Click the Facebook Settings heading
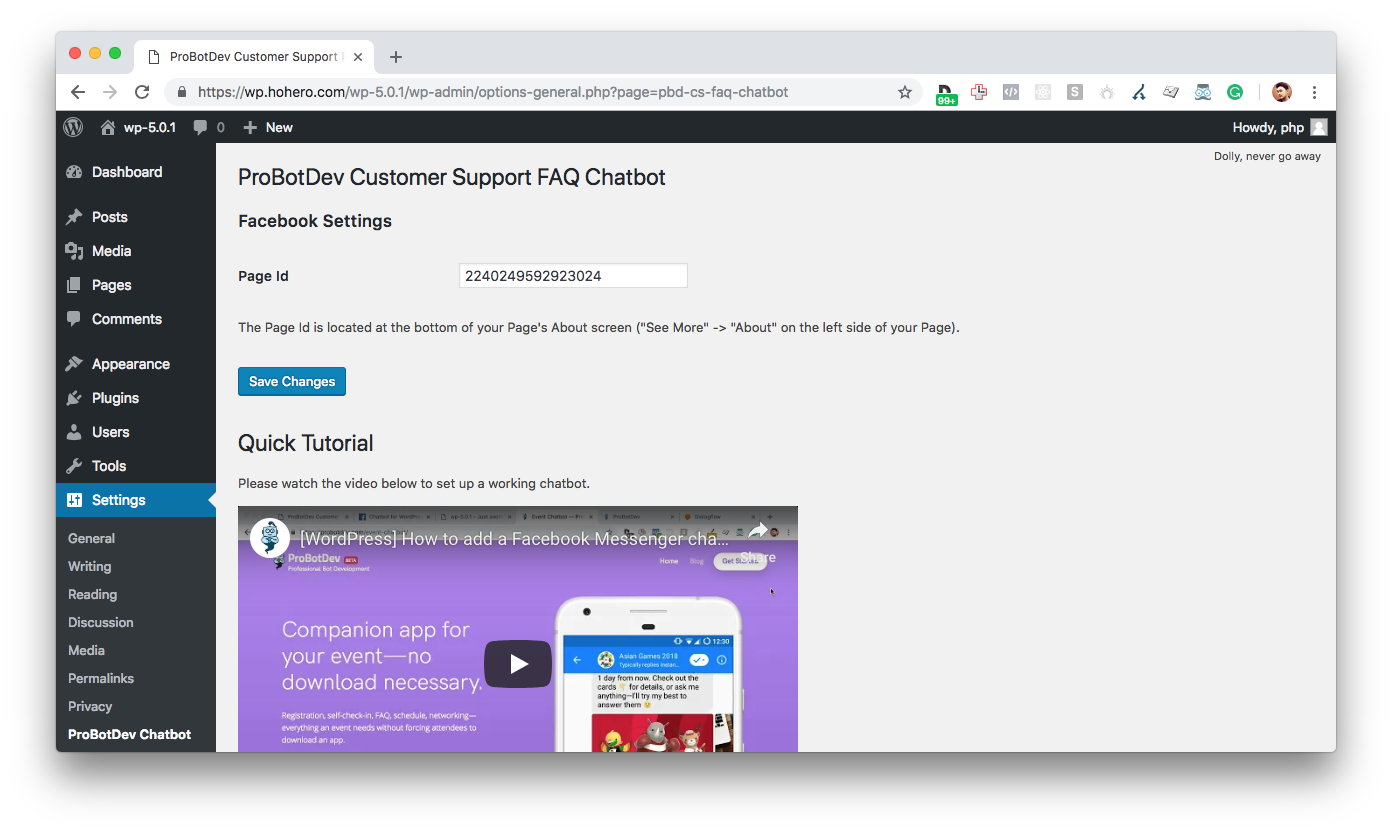The image size is (1392, 832). click(x=315, y=221)
